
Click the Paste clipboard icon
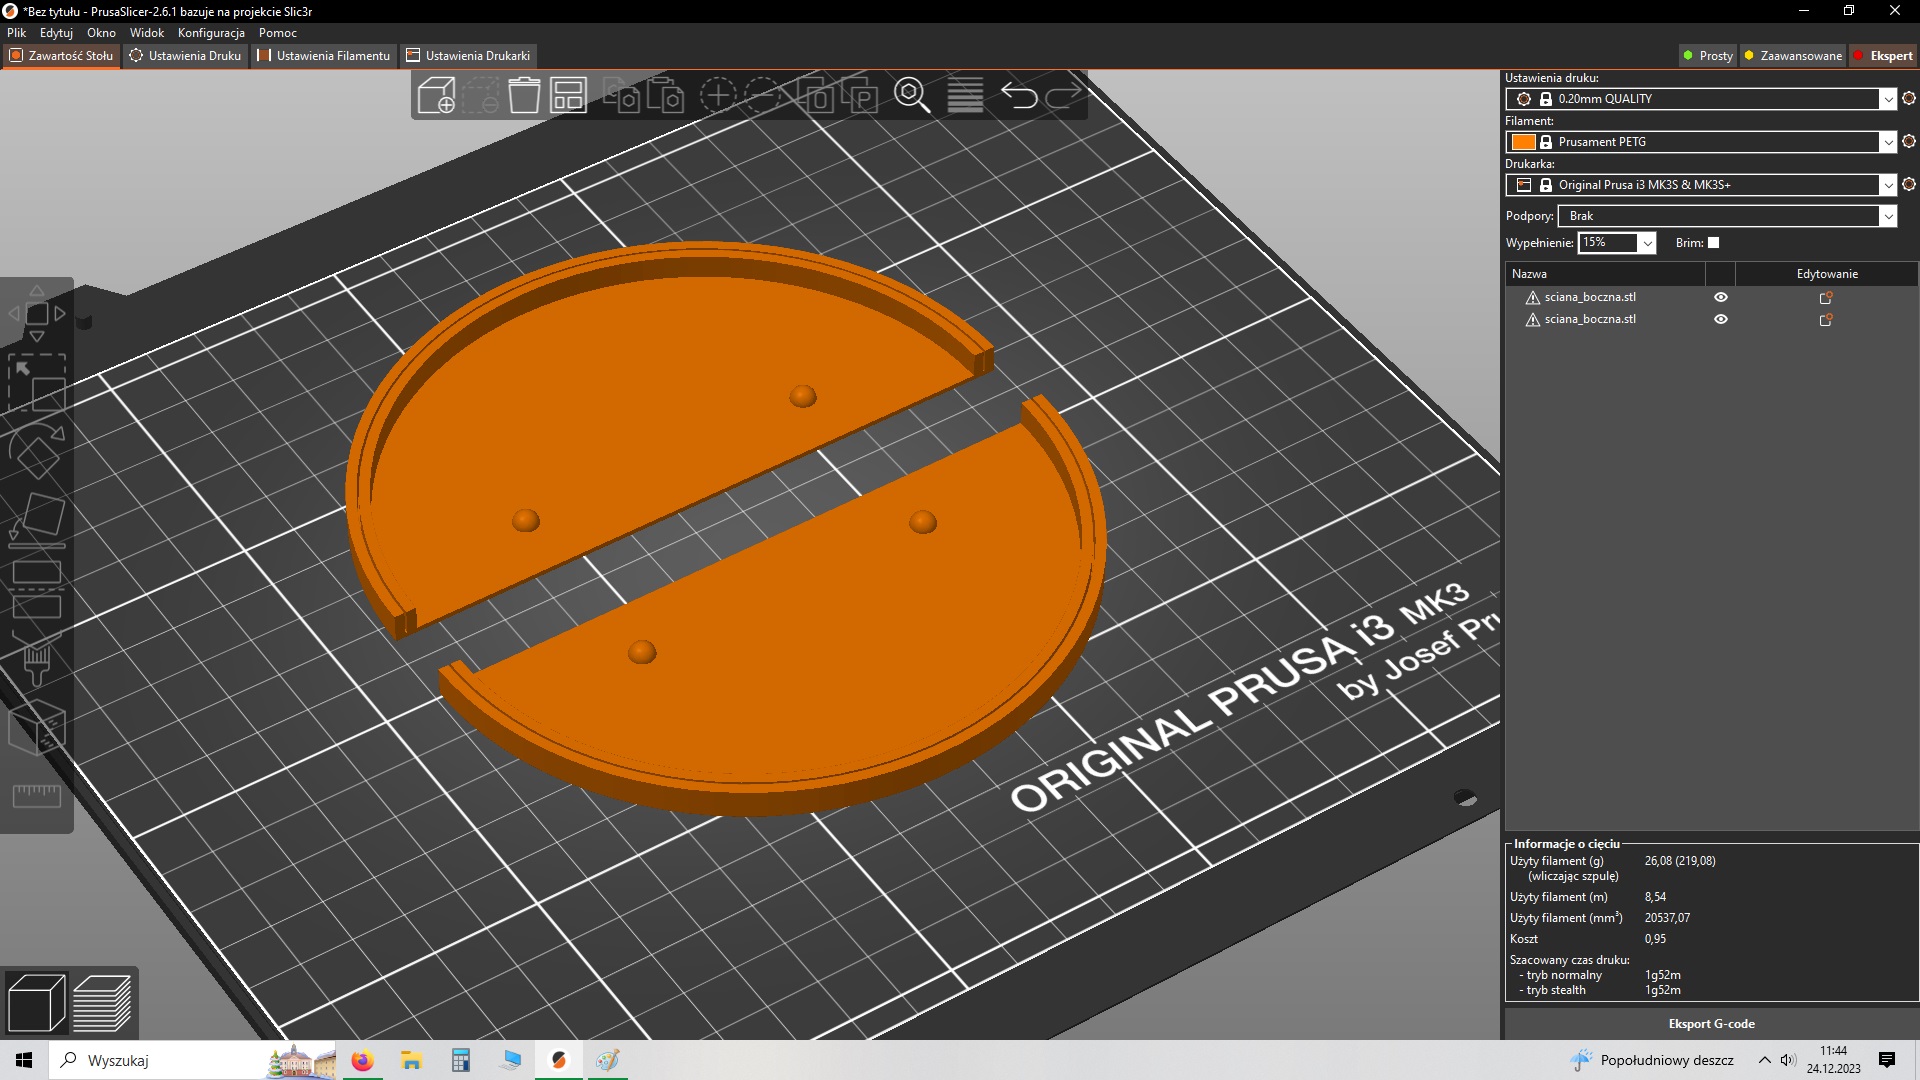(x=666, y=96)
